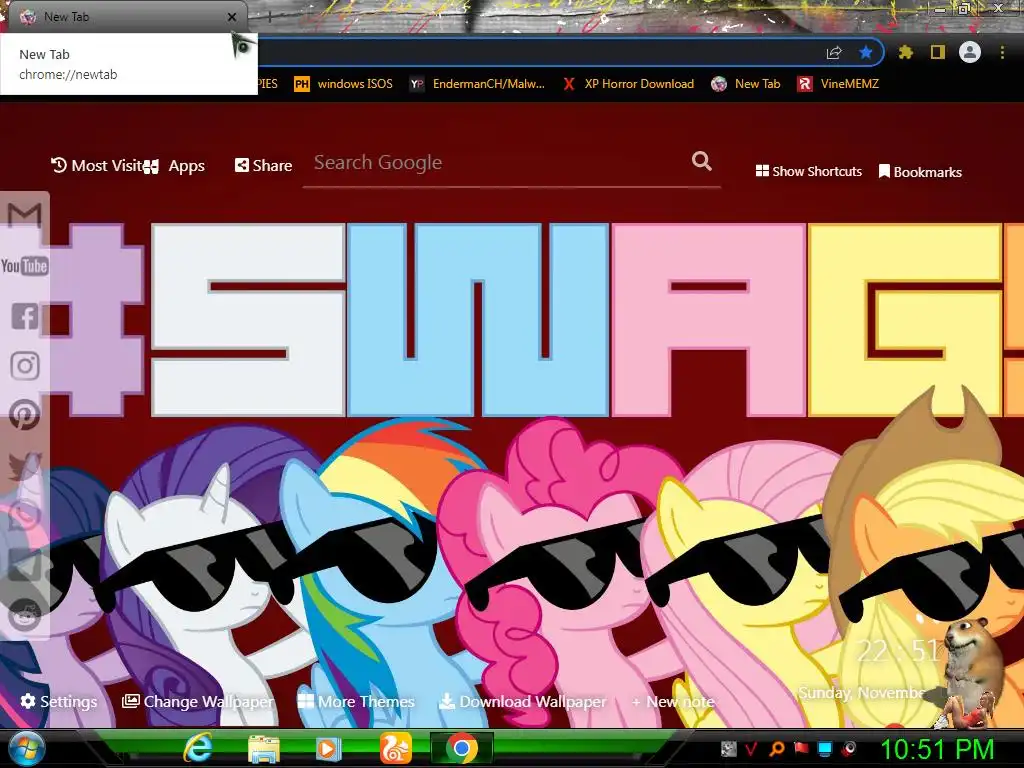
Task: Open the Facebook sidebar shortcut
Action: (25, 316)
